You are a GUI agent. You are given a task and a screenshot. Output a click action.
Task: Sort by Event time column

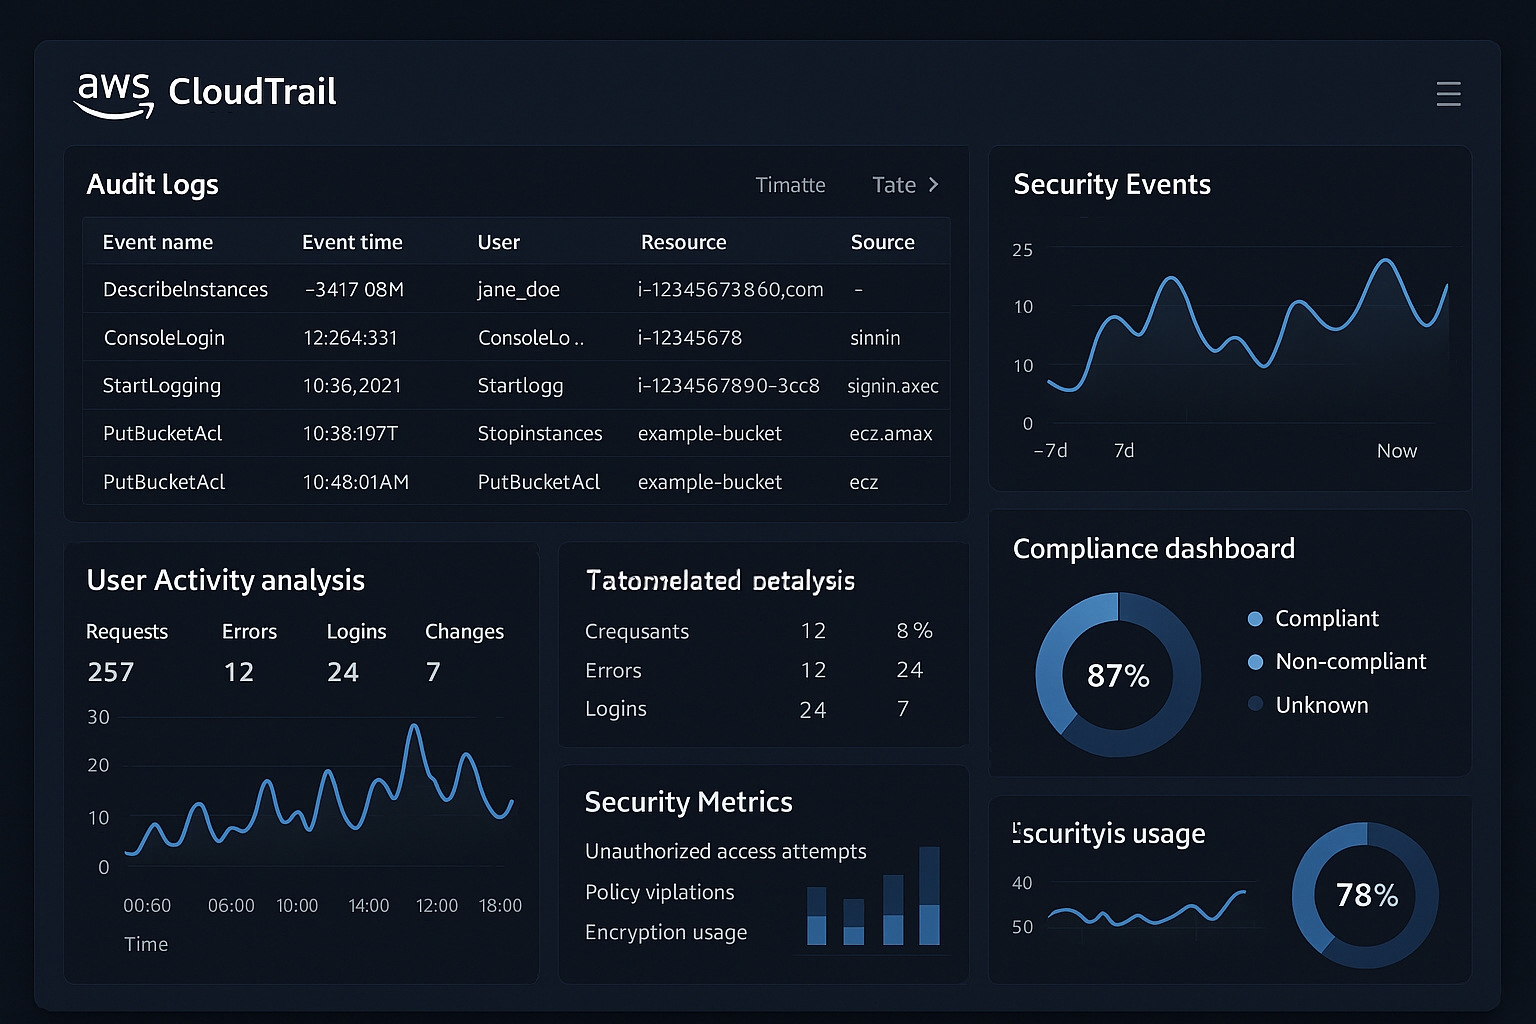(x=352, y=242)
